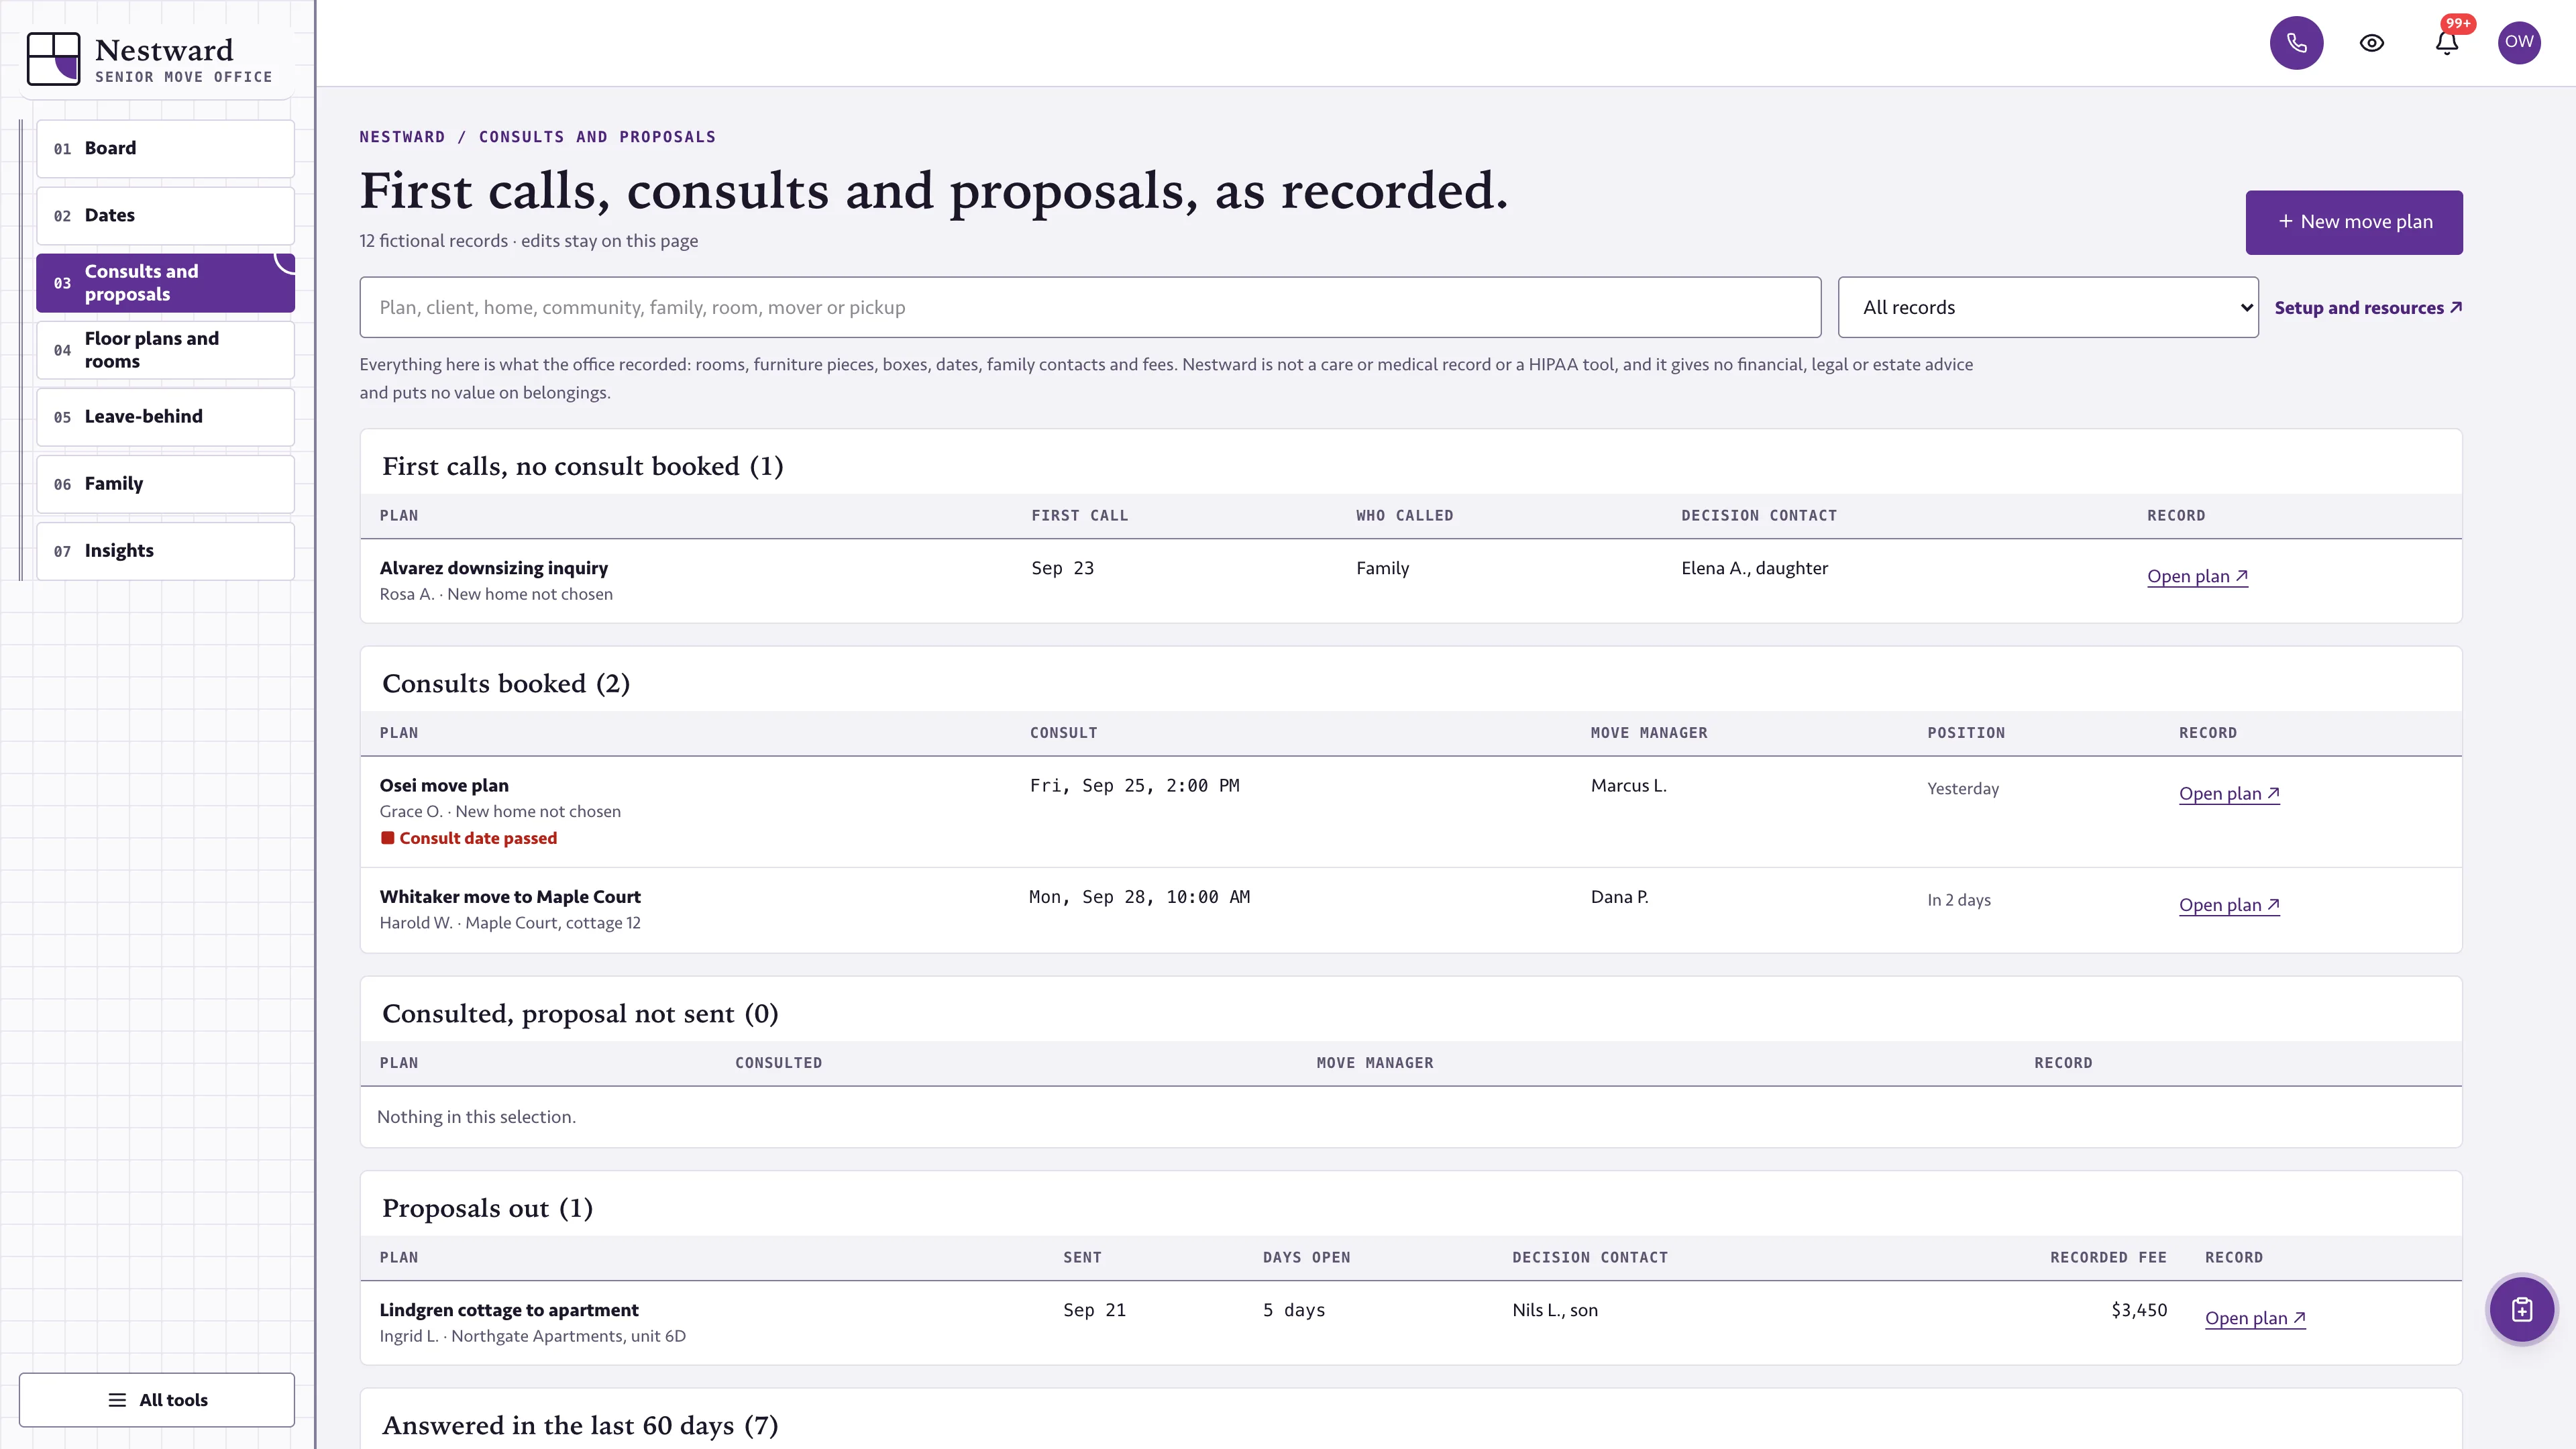The image size is (2576, 1449).
Task: Open the notifications bell
Action: pyautogui.click(x=2447, y=43)
